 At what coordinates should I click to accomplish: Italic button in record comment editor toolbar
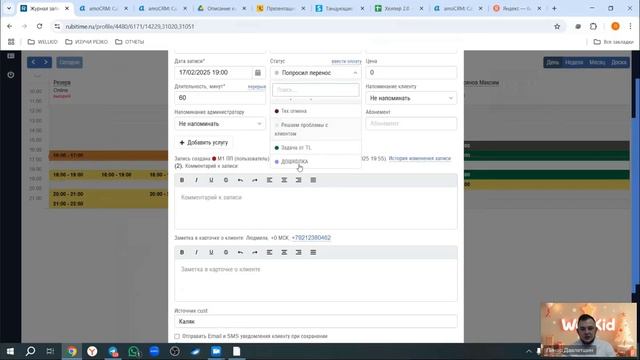tap(196, 180)
